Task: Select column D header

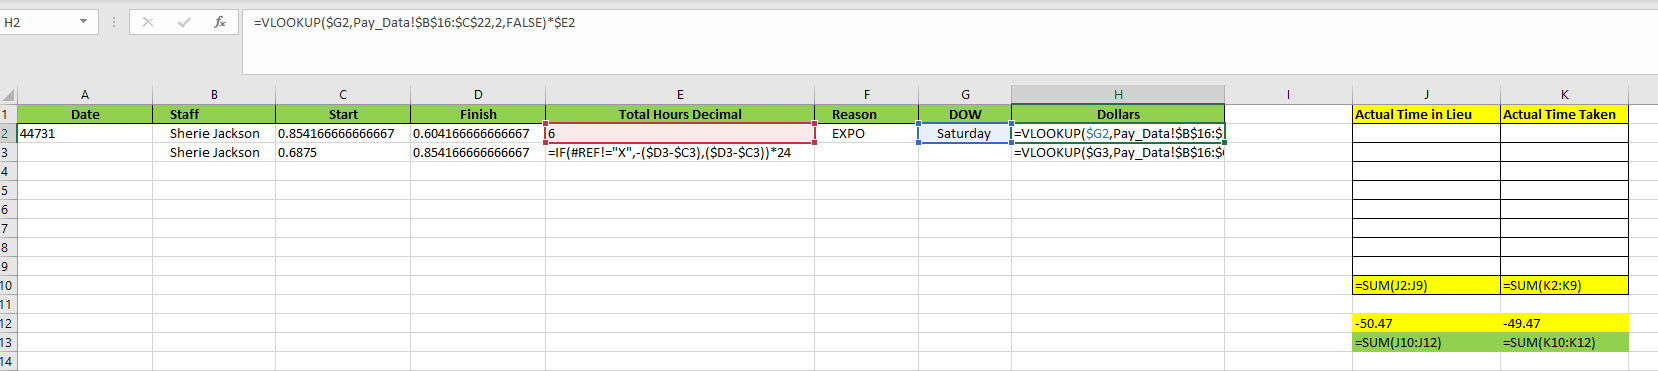Action: point(478,95)
